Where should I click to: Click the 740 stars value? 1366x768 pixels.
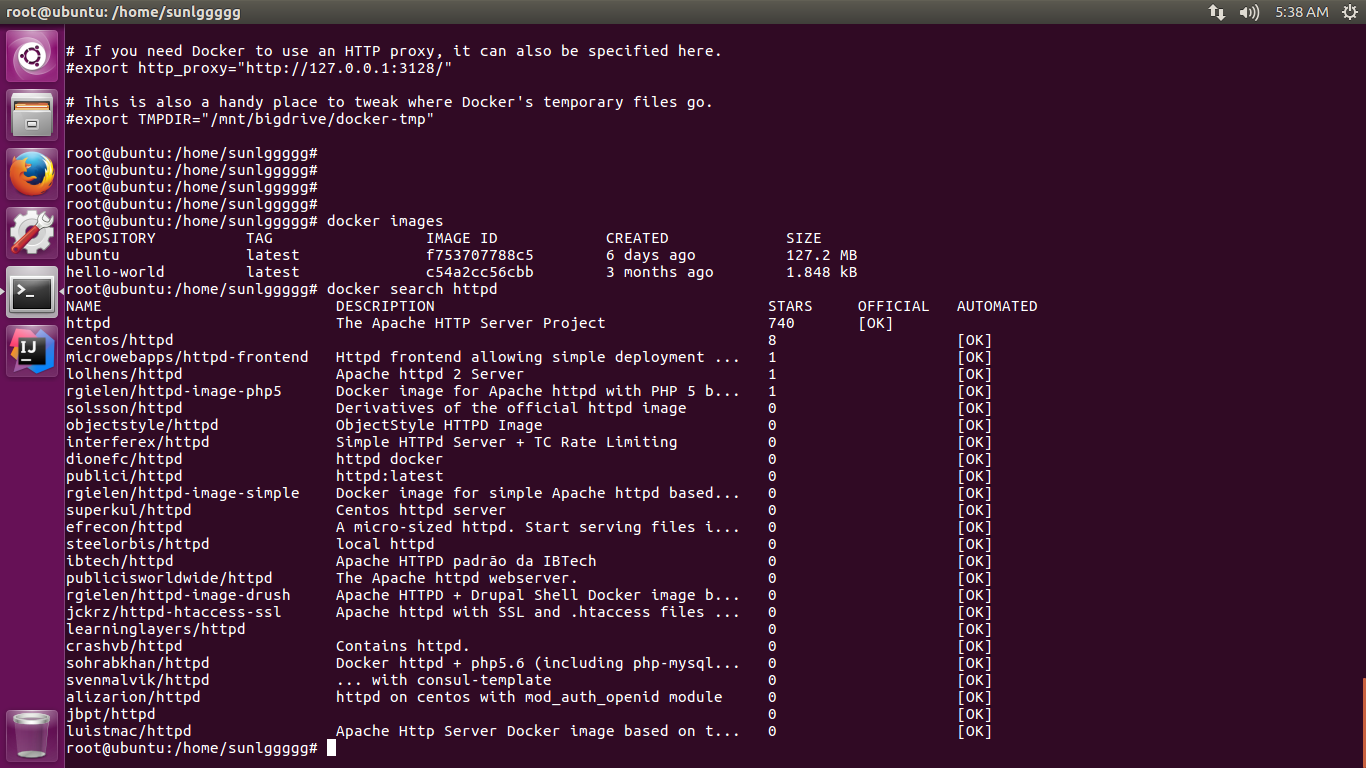point(781,323)
